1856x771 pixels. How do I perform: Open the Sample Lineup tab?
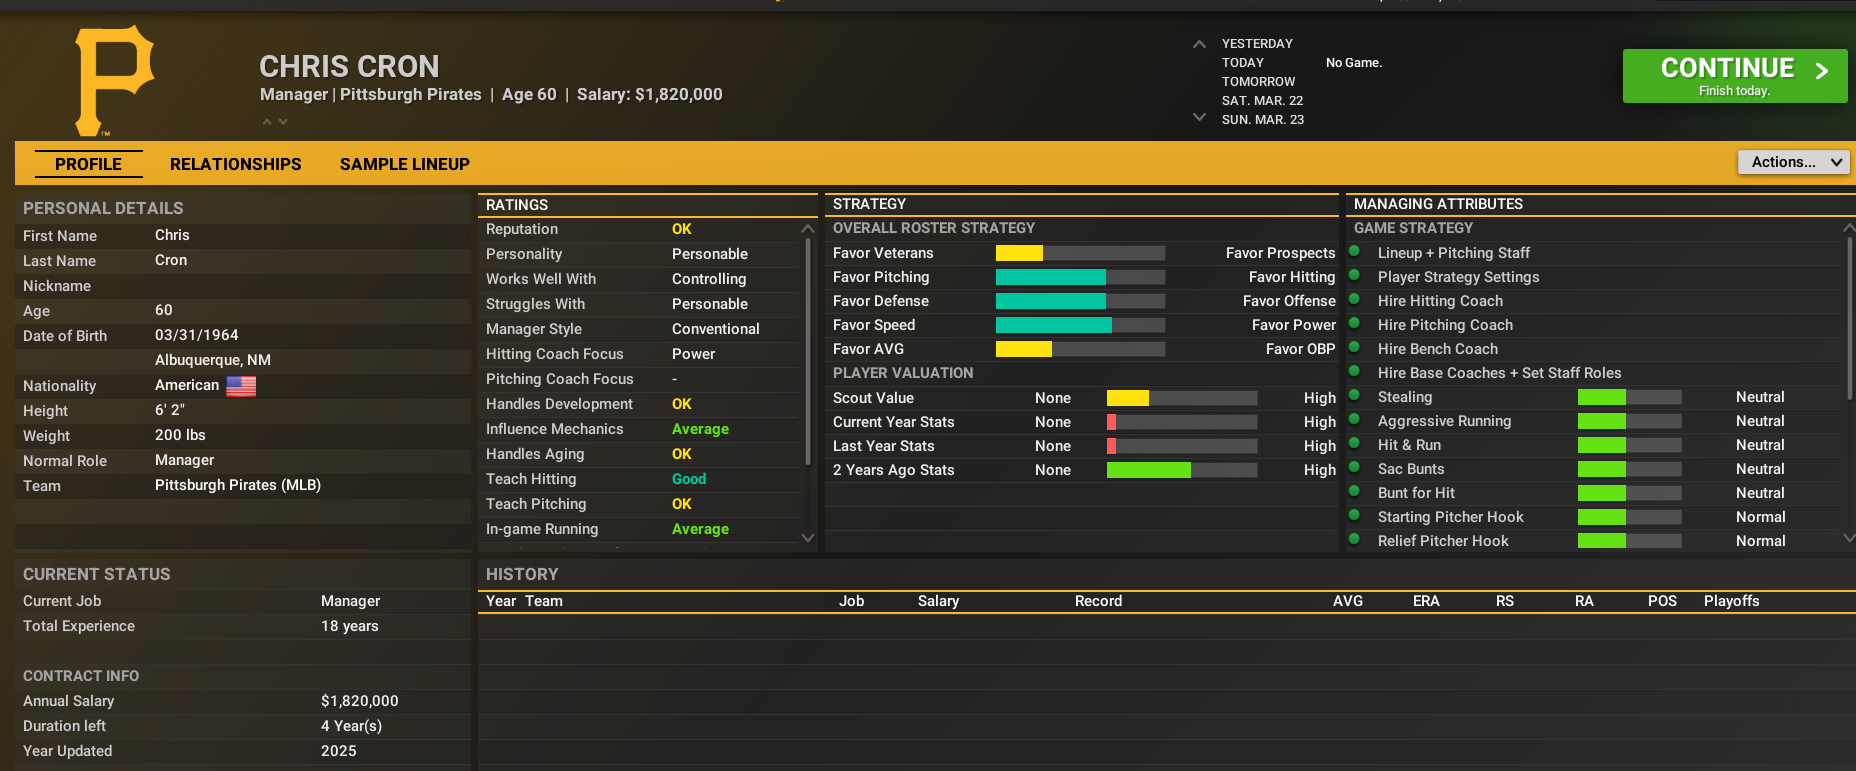405,164
